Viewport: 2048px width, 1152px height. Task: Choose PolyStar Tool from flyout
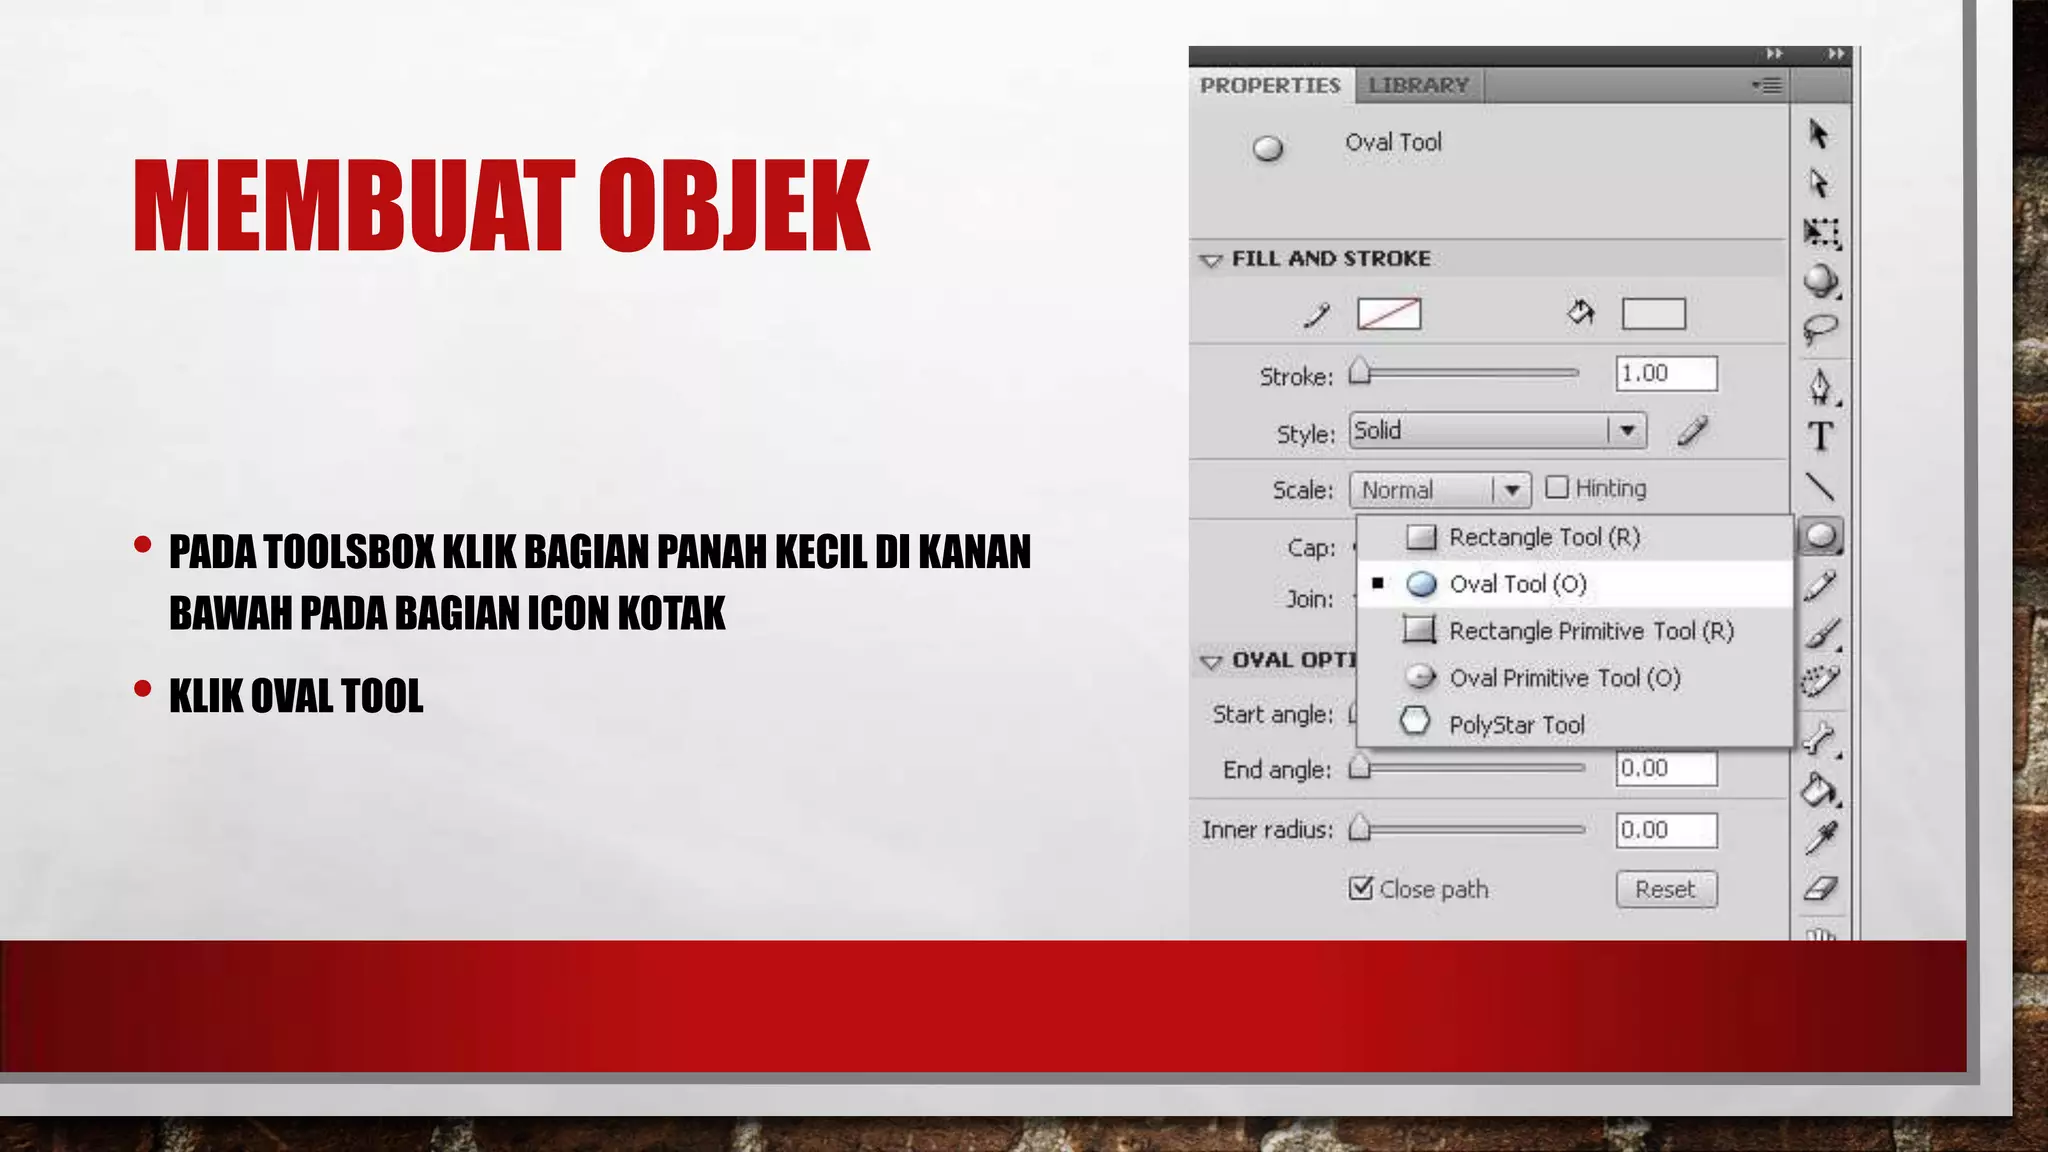pos(1574,724)
